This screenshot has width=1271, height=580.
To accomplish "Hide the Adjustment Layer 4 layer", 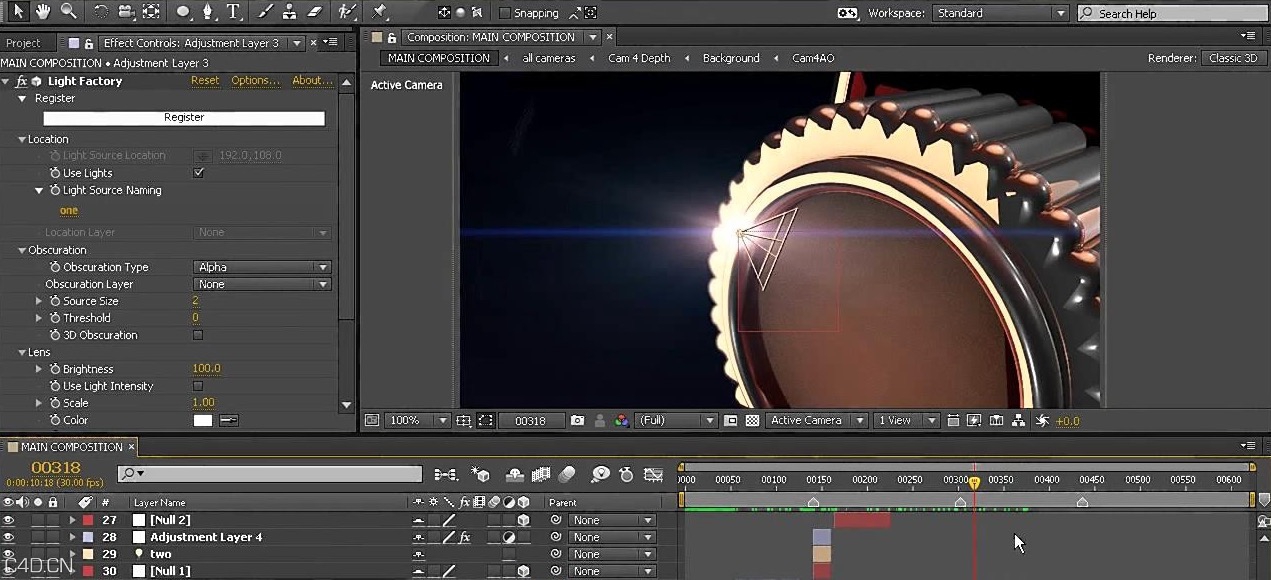I will [x=8, y=537].
